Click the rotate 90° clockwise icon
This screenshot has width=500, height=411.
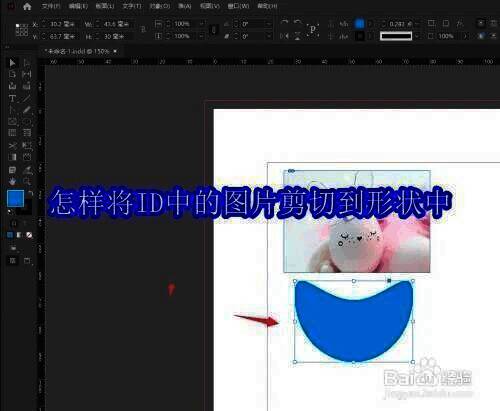pyautogui.click(x=284, y=23)
